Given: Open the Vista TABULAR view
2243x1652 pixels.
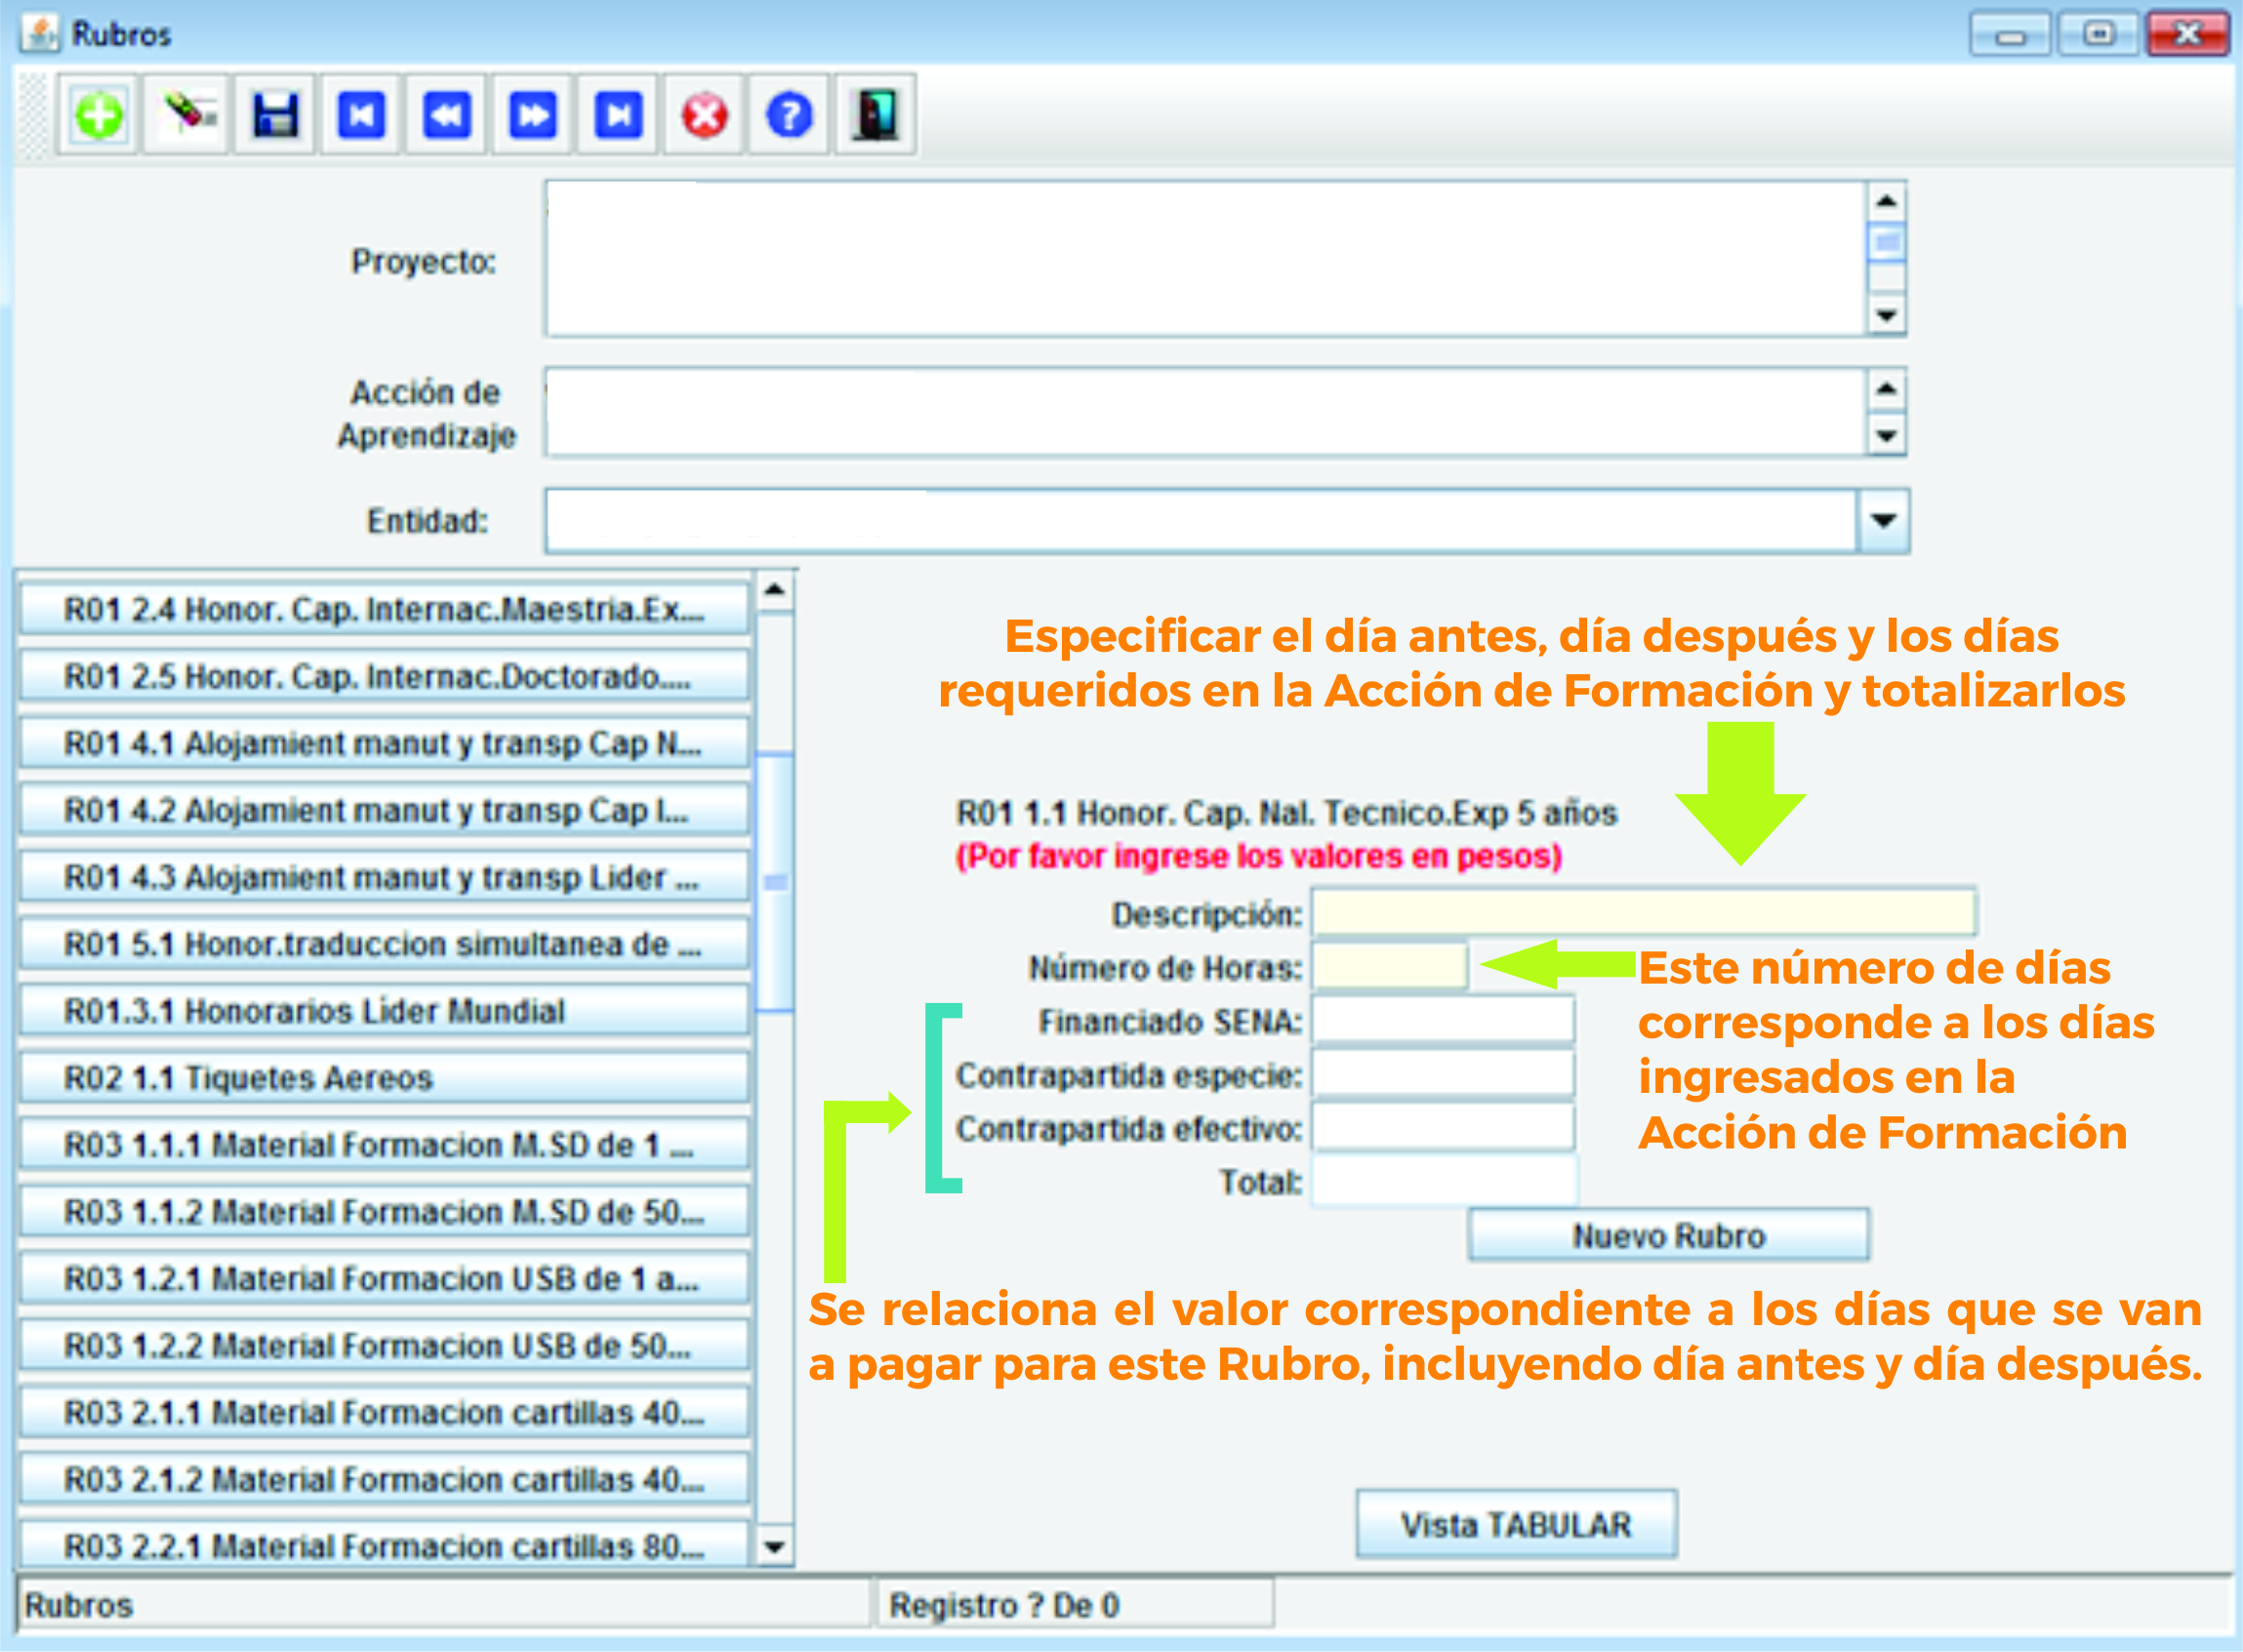Looking at the screenshot, I should pyautogui.click(x=1515, y=1524).
